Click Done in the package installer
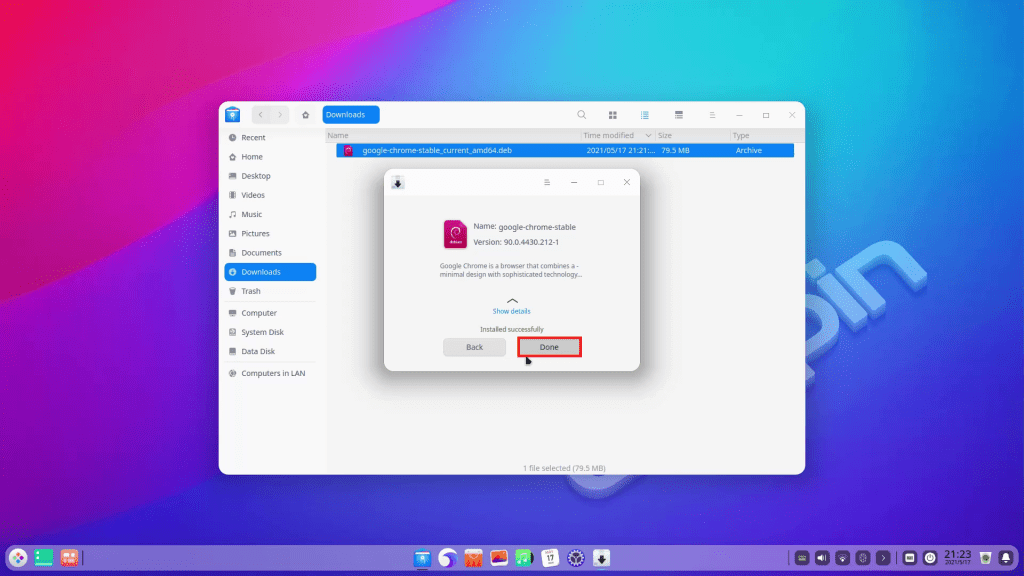 [549, 347]
